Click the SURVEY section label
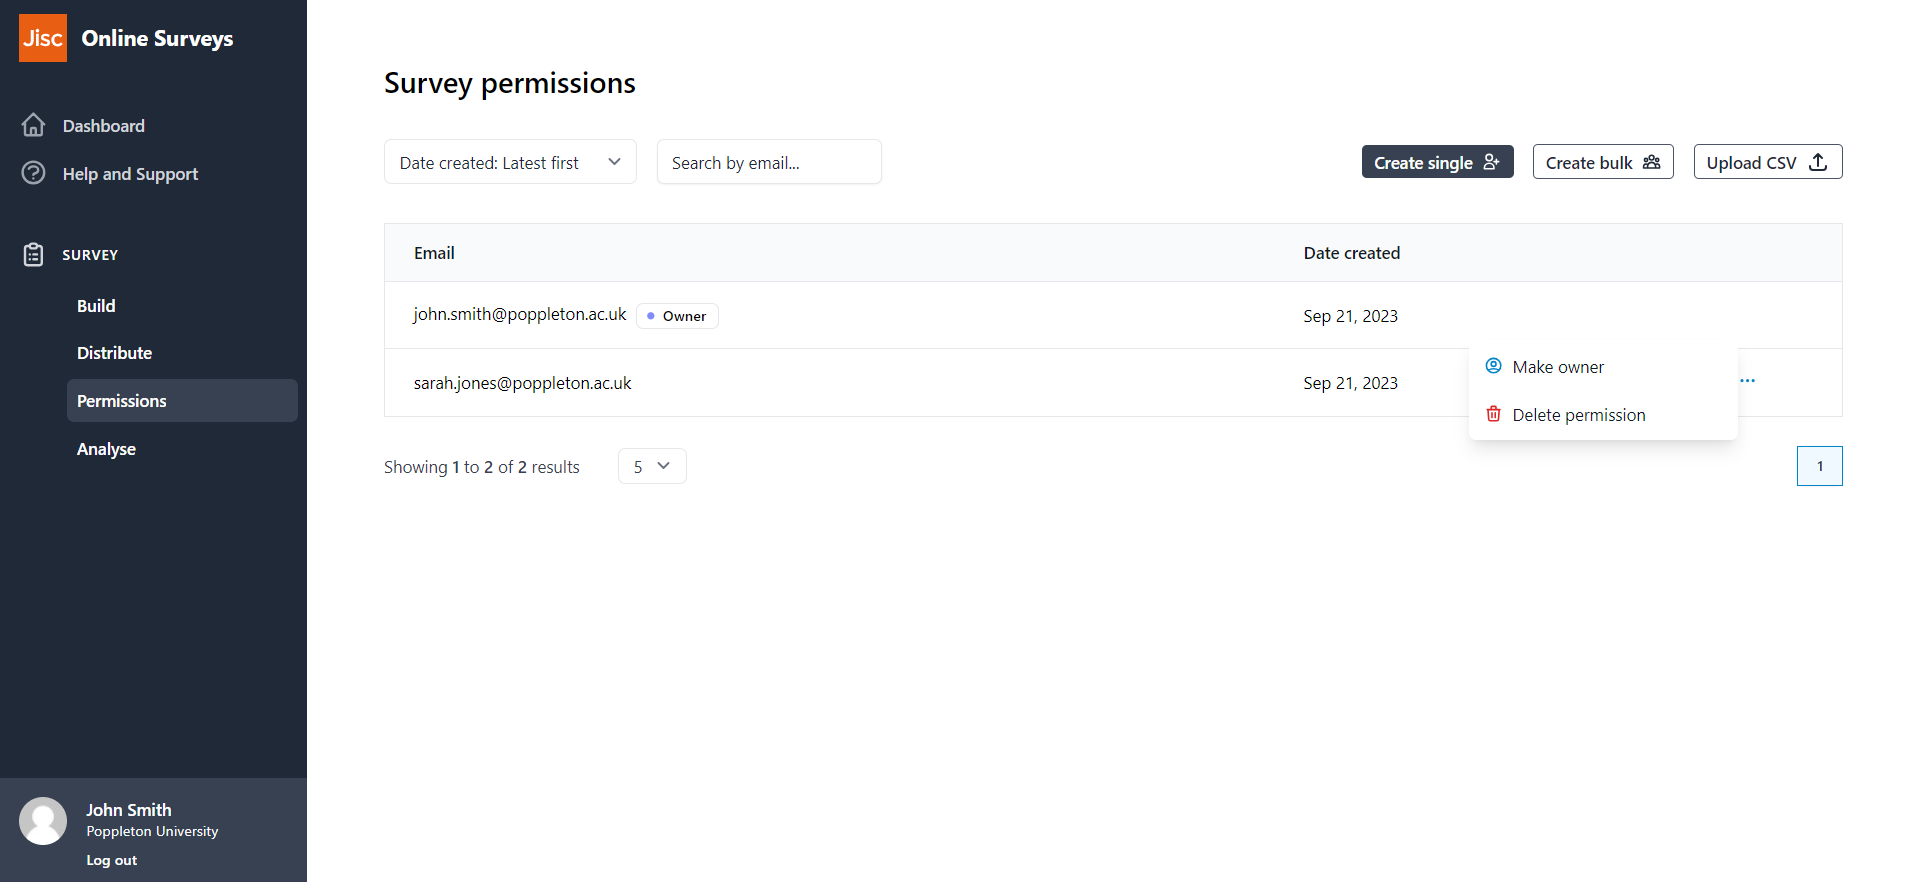 click(90, 255)
